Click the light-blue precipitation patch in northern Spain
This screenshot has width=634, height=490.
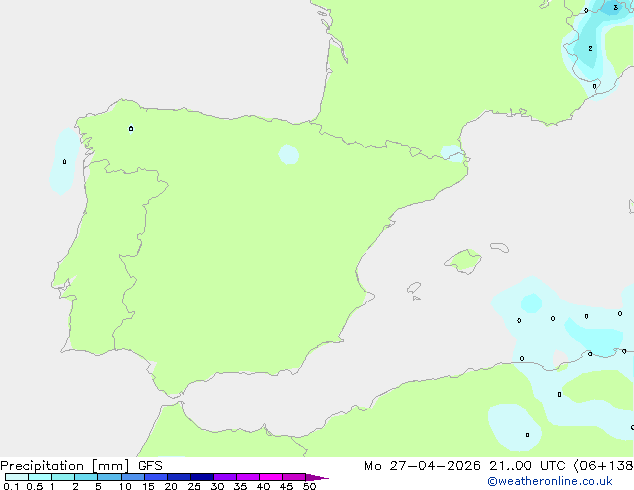coord(289,154)
